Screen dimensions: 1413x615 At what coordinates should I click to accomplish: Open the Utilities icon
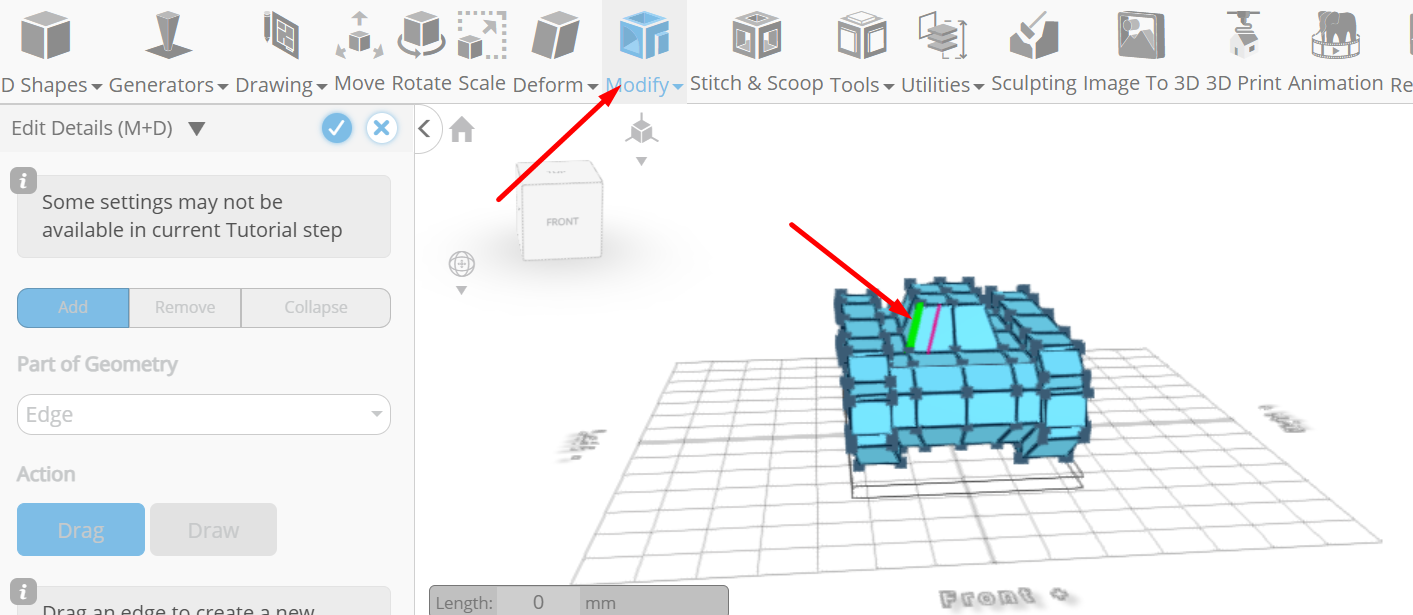pyautogui.click(x=943, y=36)
